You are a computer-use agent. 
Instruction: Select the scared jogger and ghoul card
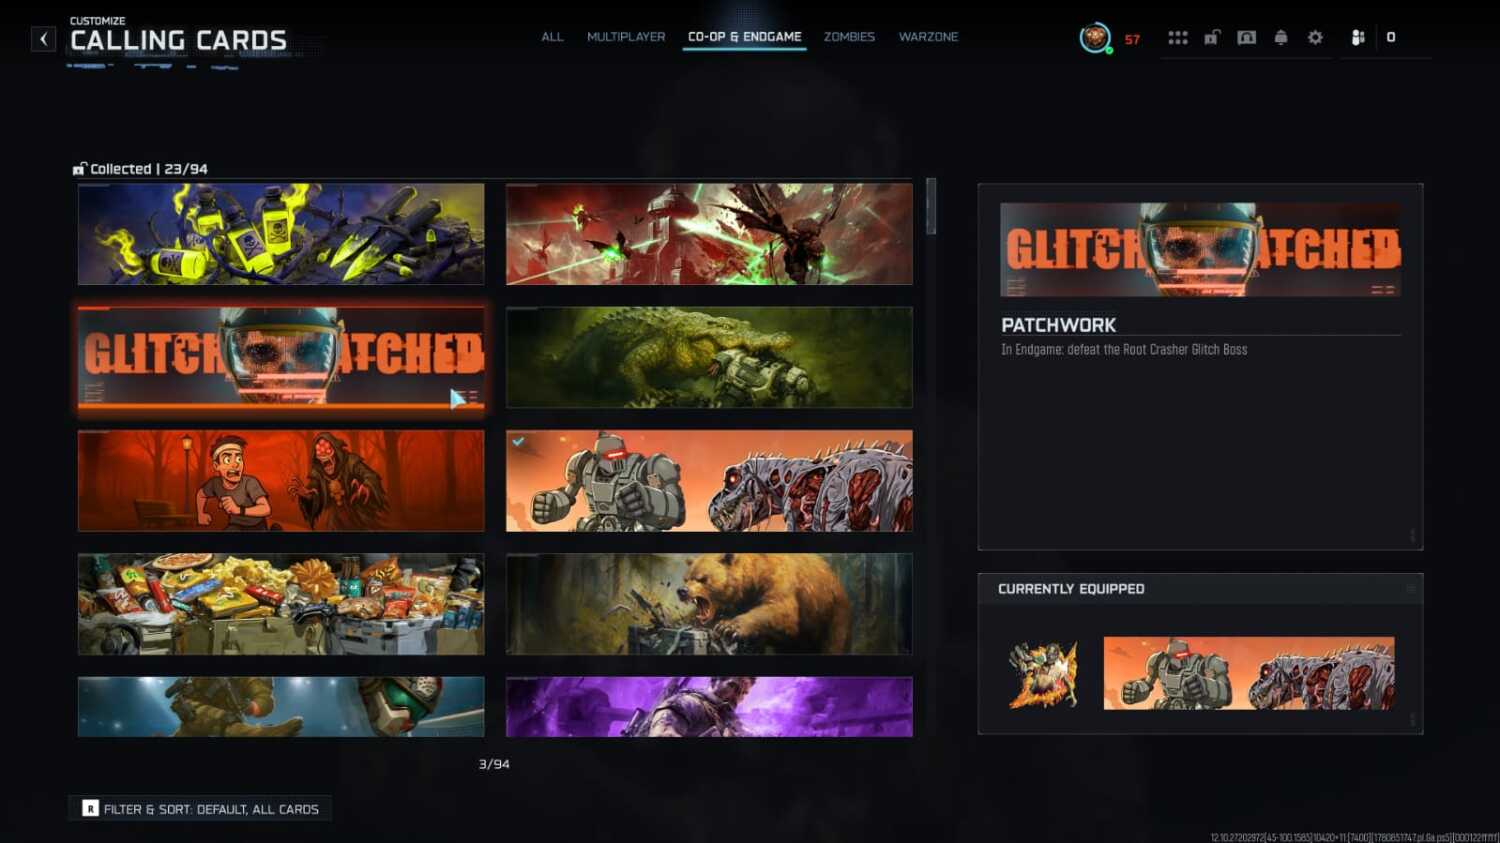[x=281, y=481]
